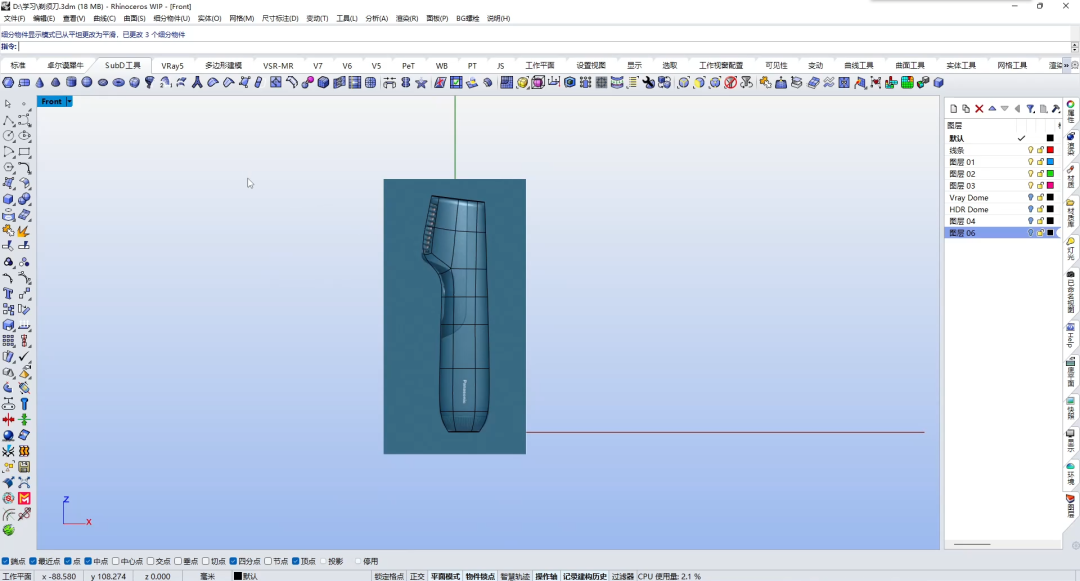Screen dimensions: 1080x581
Task: Select the SubD cone tool icon
Action: click(40, 83)
